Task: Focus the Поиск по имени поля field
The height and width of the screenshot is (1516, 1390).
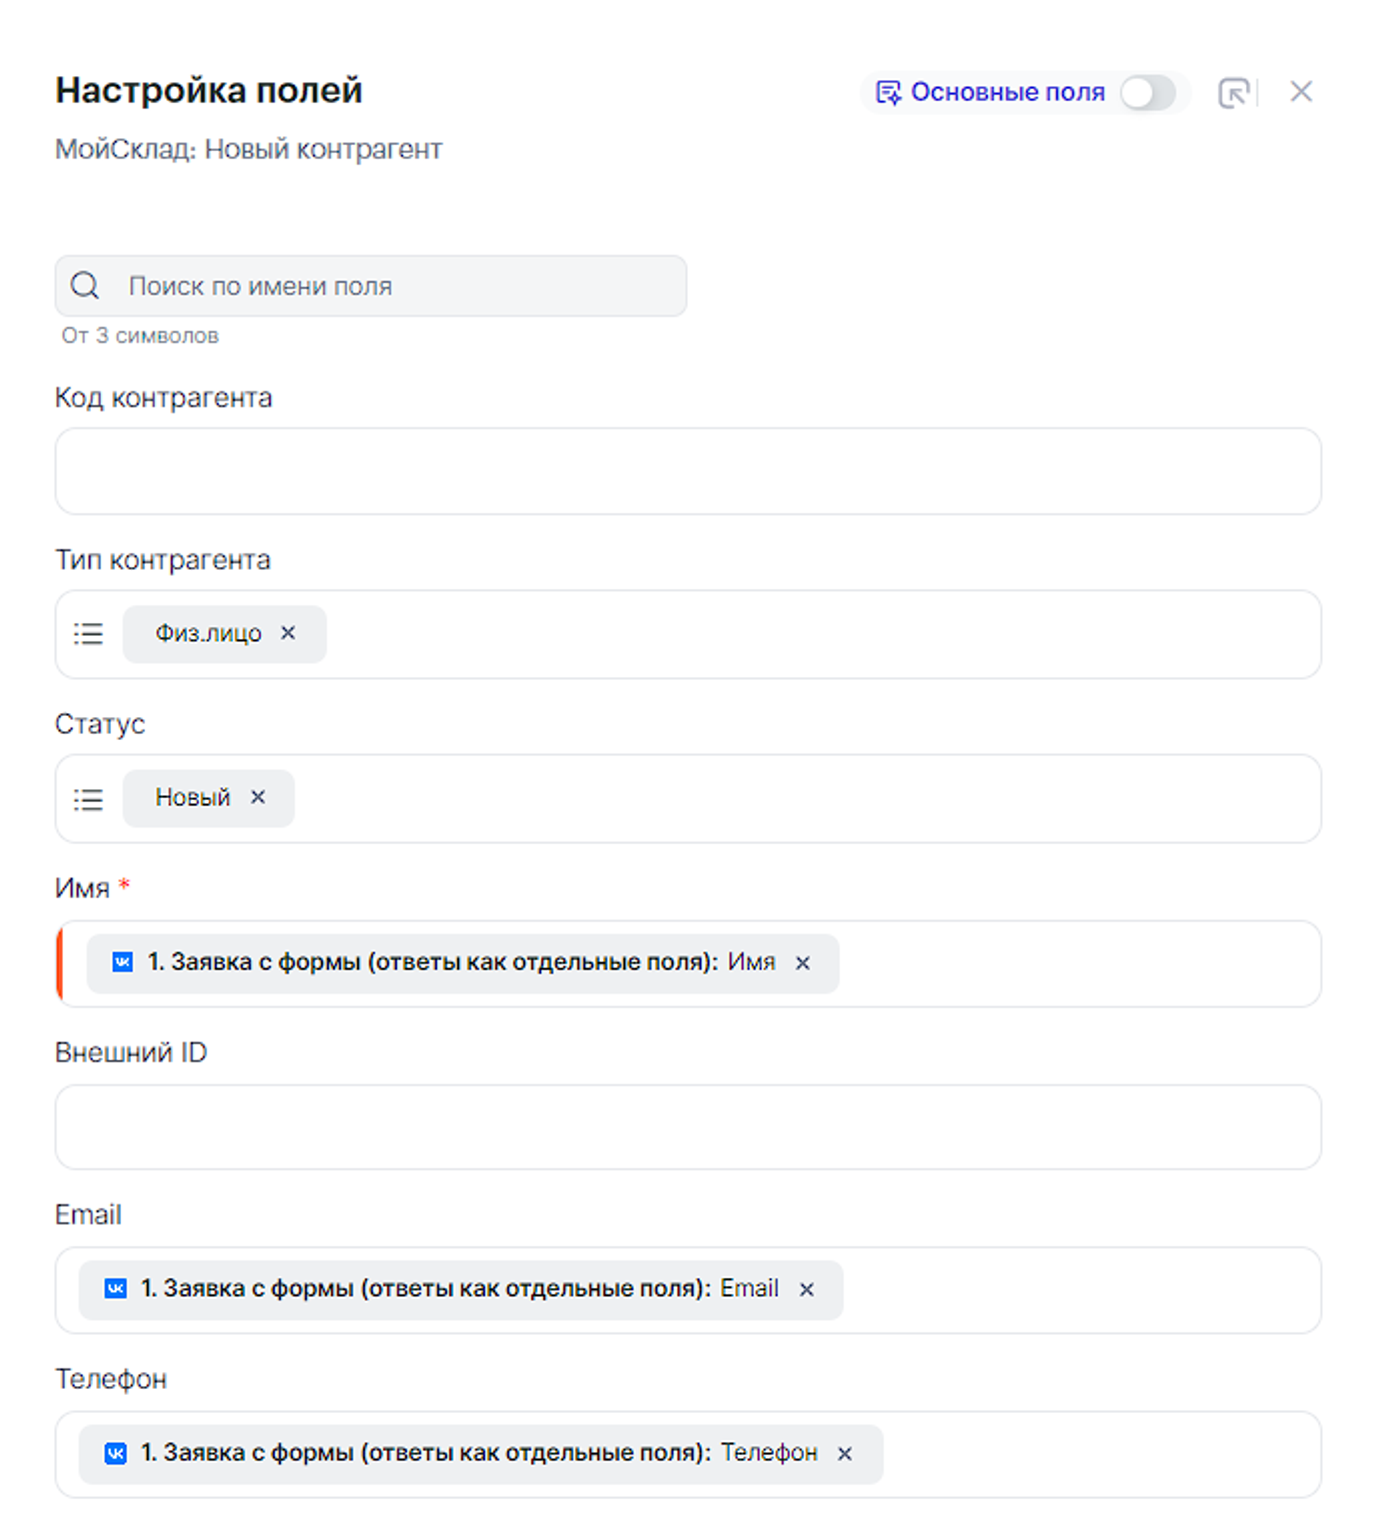Action: pyautogui.click(x=400, y=286)
